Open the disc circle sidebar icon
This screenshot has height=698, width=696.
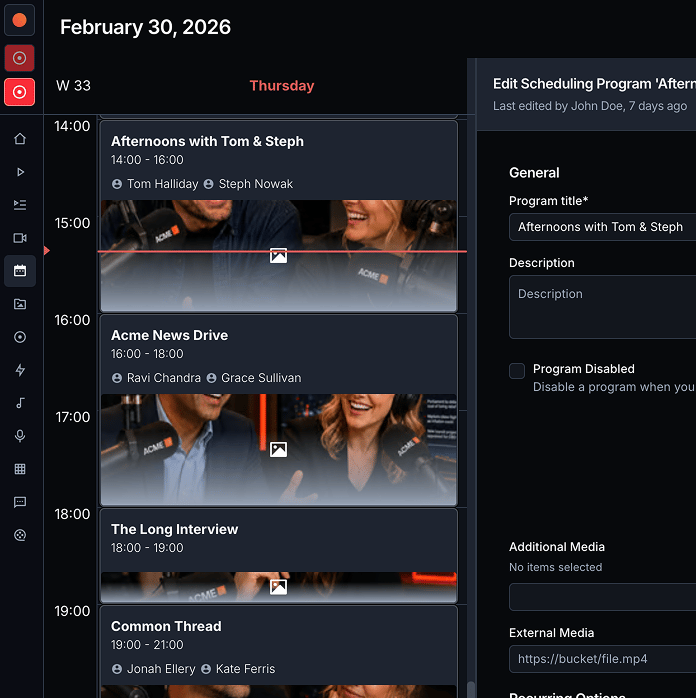tap(20, 337)
